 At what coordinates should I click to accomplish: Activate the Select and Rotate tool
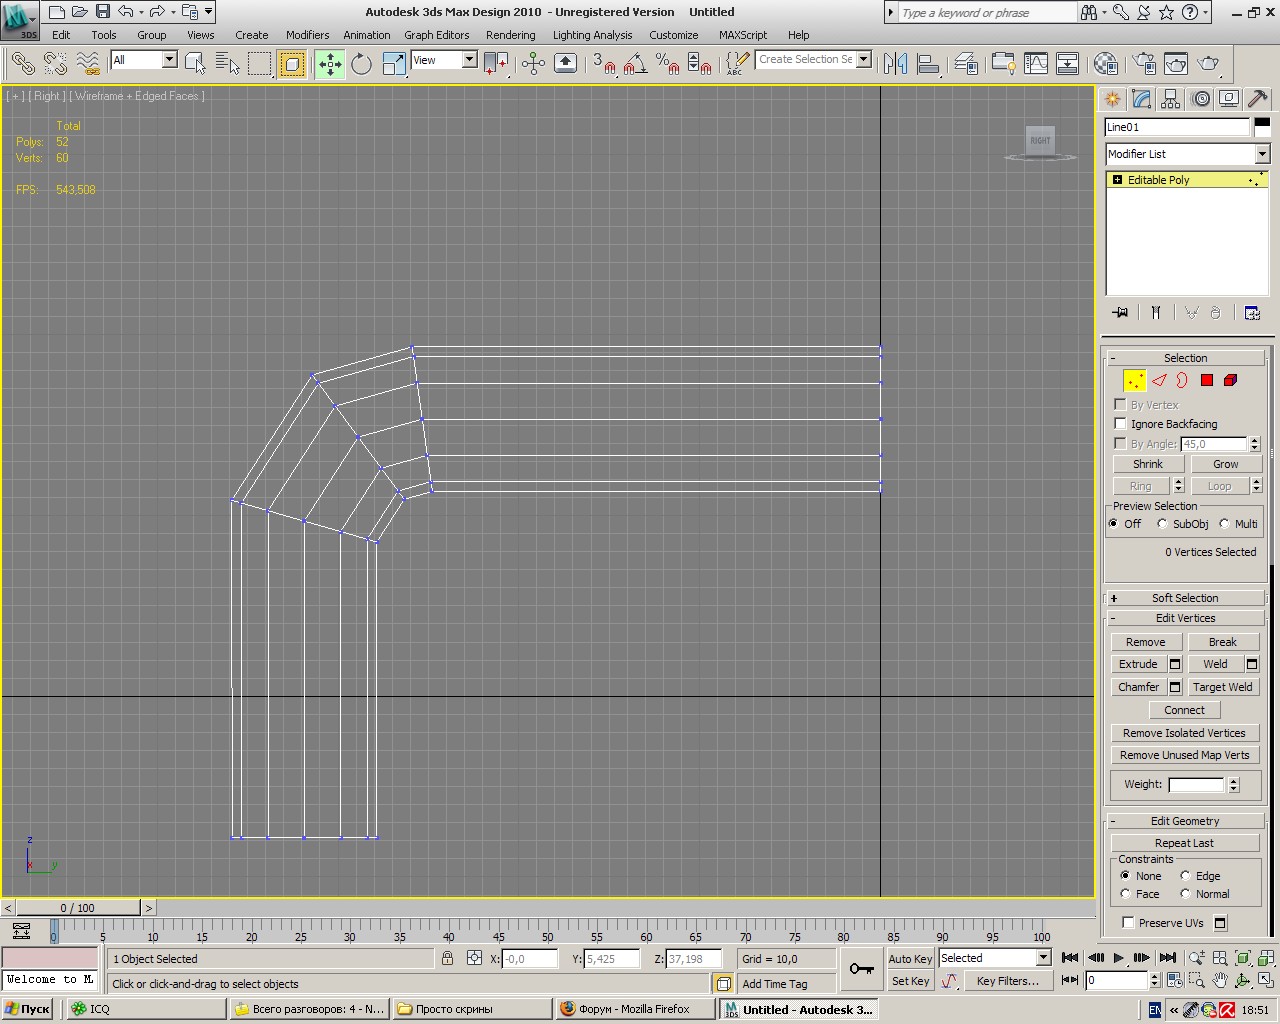tap(361, 64)
